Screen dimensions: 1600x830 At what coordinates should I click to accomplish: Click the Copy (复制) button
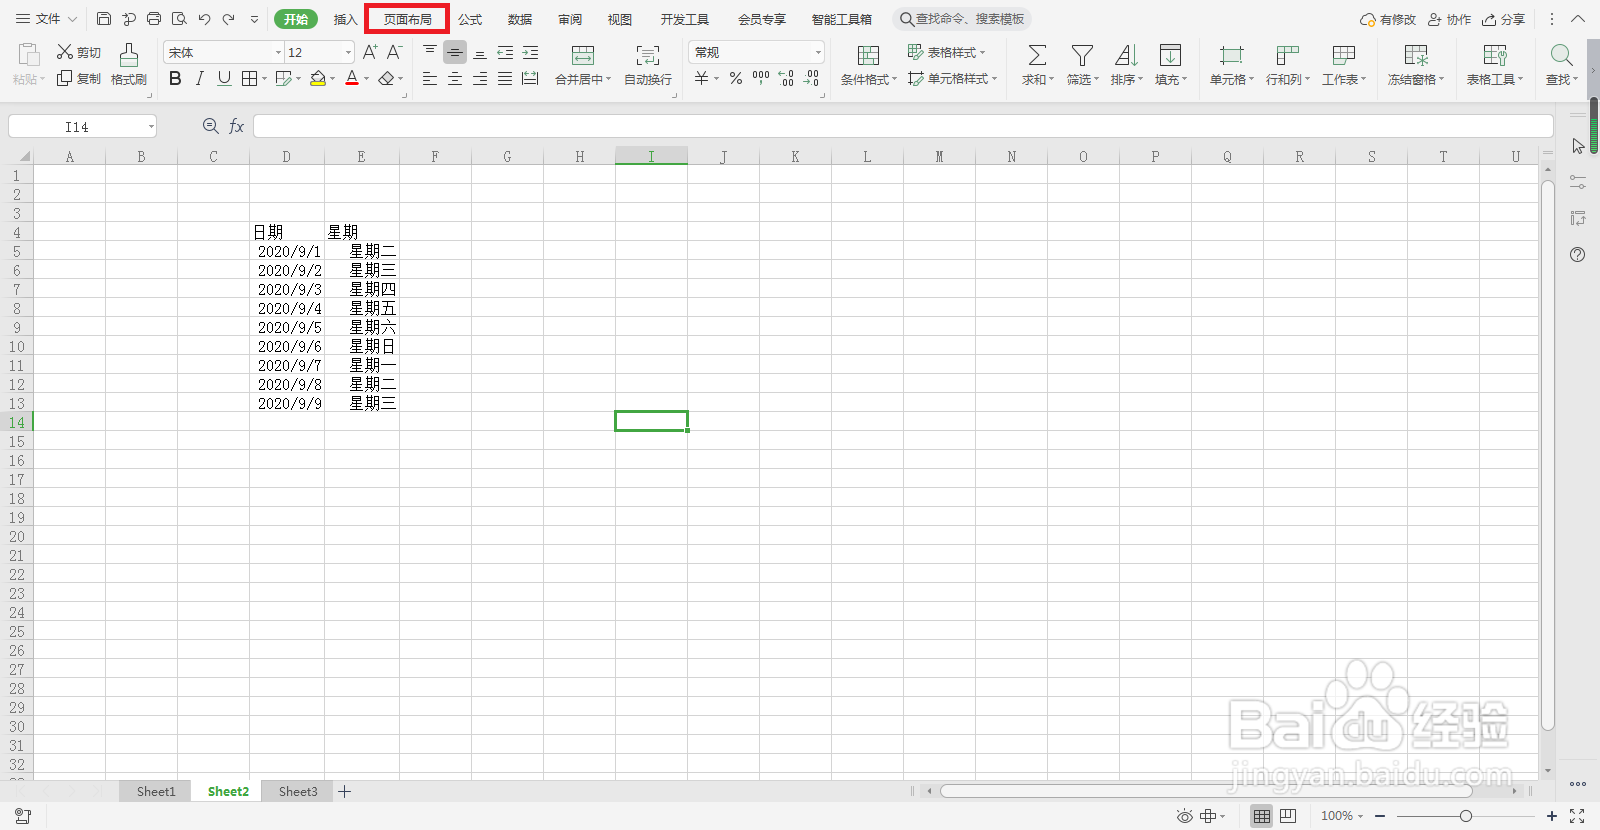point(79,78)
